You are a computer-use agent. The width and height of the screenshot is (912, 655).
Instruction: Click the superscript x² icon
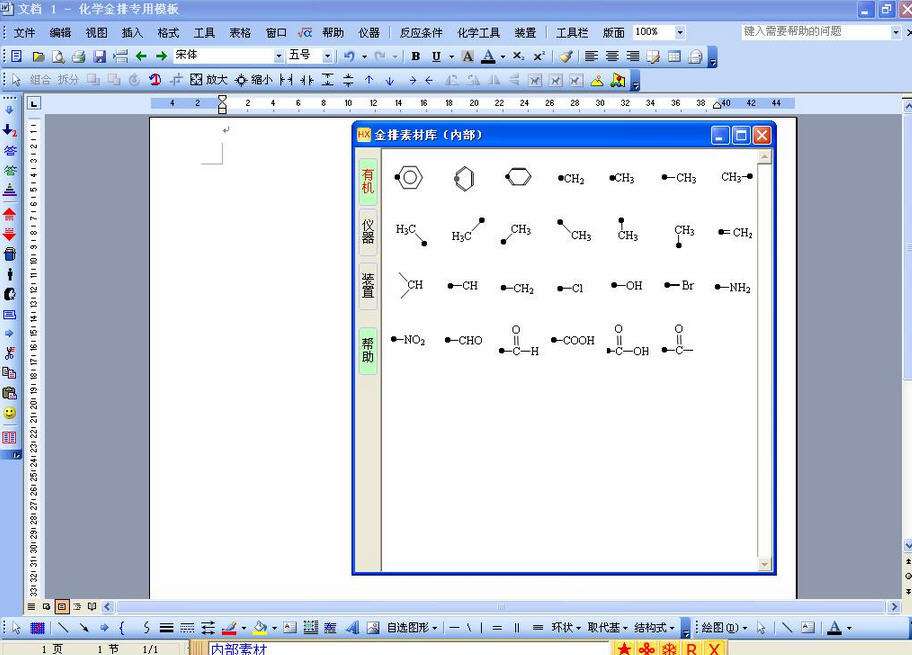539,56
